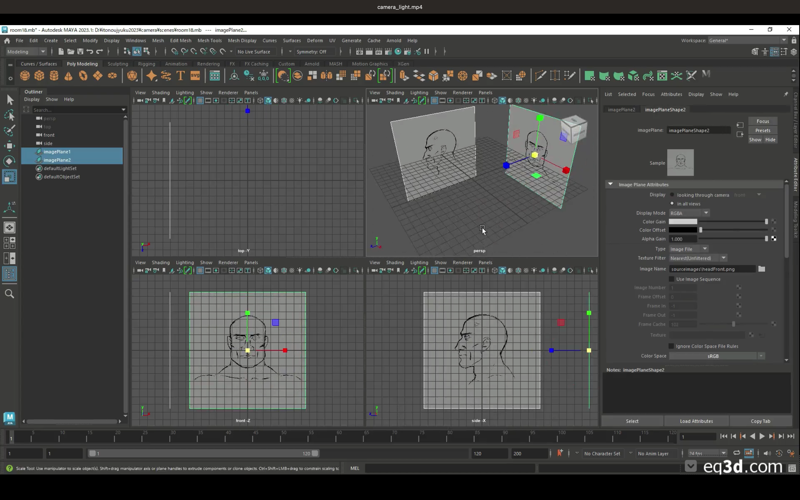Open the Display Mode RGBA dropdown
800x500 pixels.
pyautogui.click(x=688, y=213)
